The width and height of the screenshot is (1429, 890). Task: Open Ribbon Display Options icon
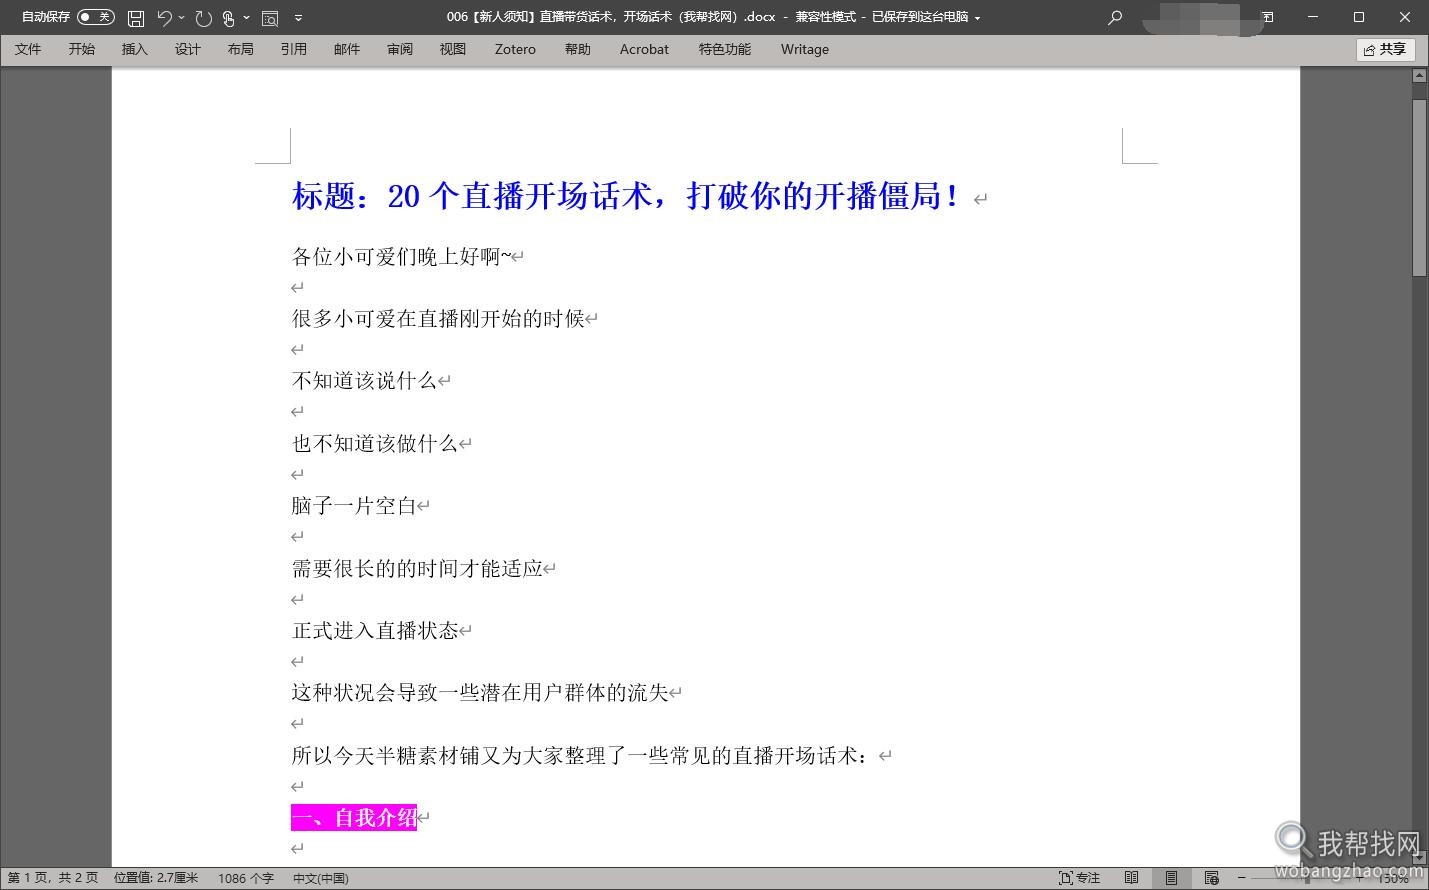click(1267, 17)
